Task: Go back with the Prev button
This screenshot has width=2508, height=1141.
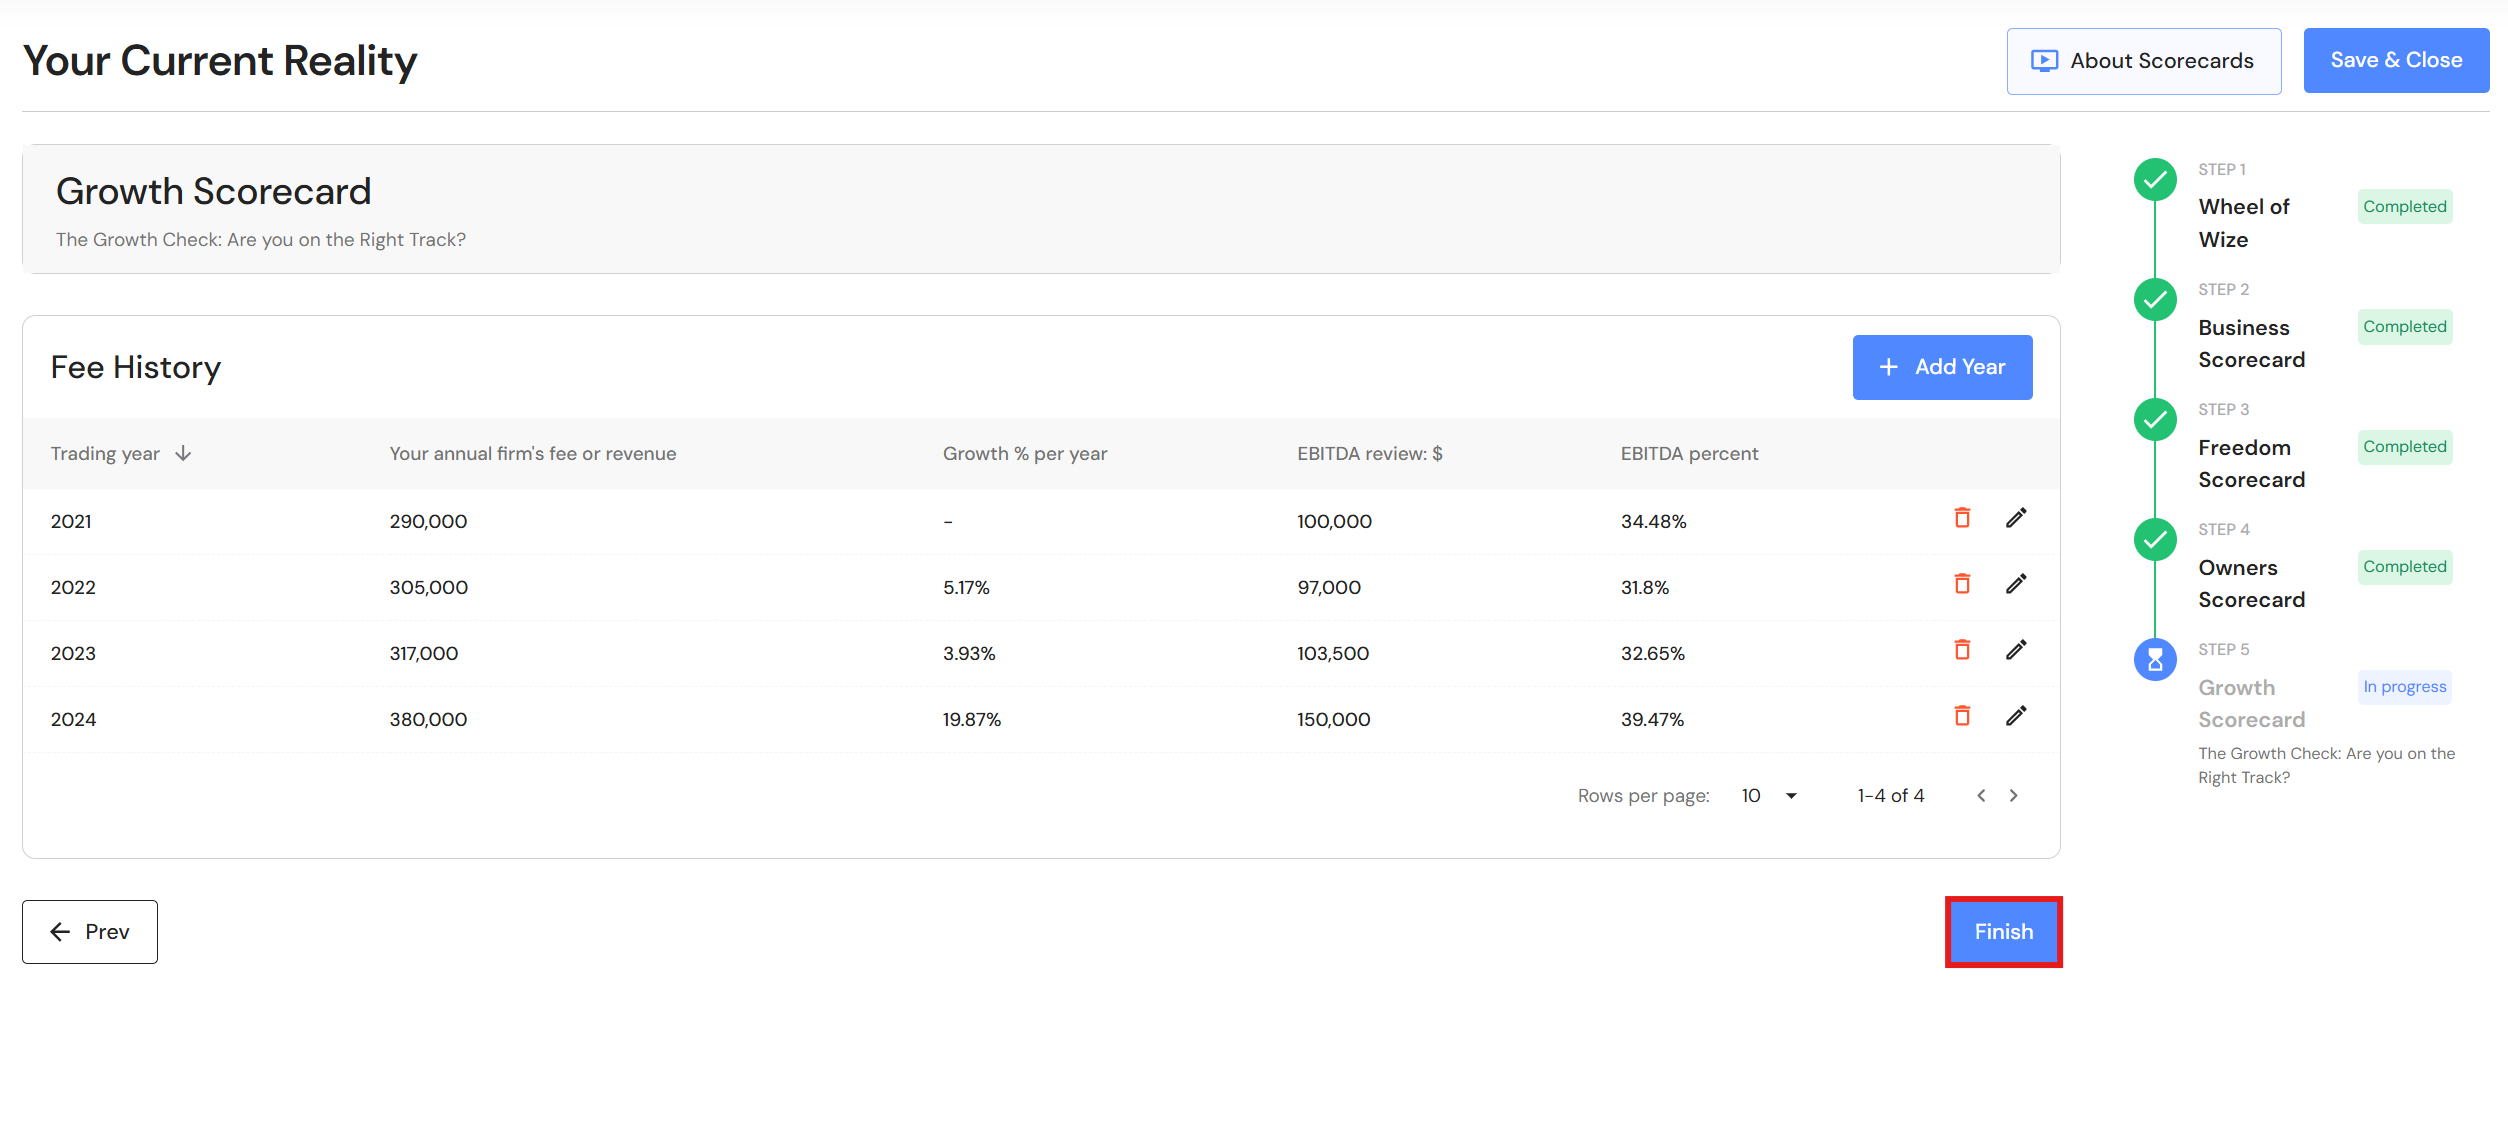Action: [90, 932]
